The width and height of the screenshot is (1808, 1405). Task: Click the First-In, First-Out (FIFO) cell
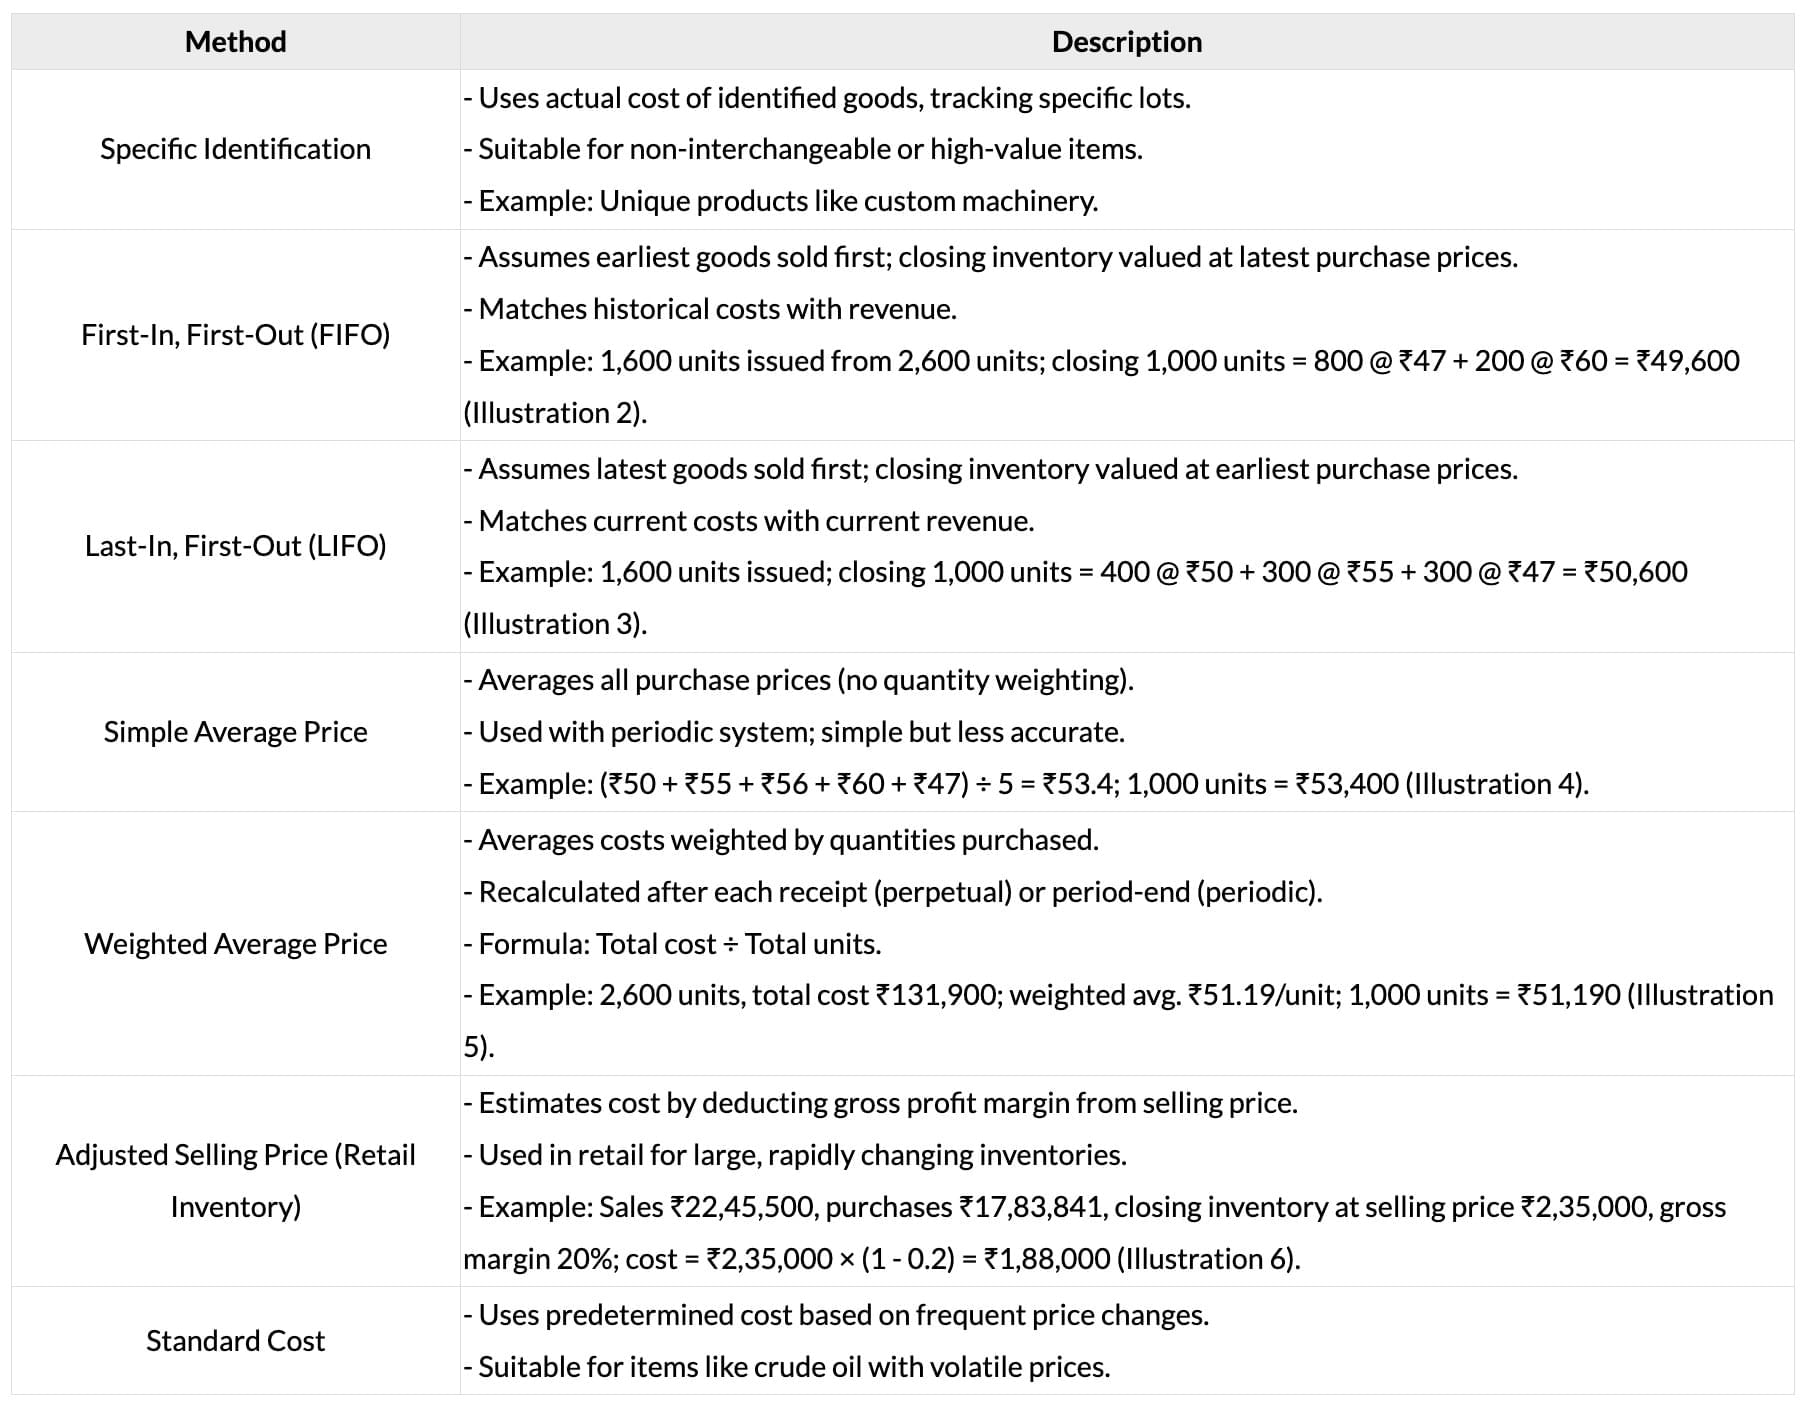click(x=235, y=335)
